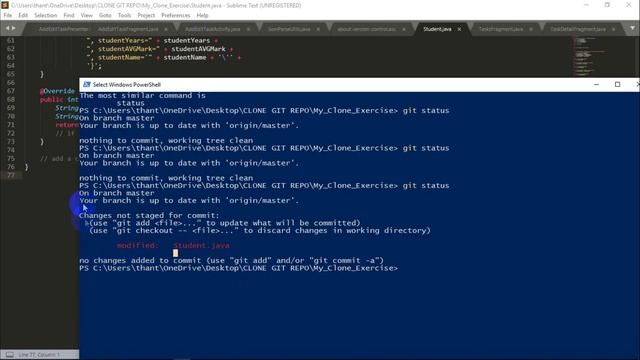Switch to the AddEditTaskActivity.java tab
This screenshot has height=360, width=640.
click(x=213, y=29)
